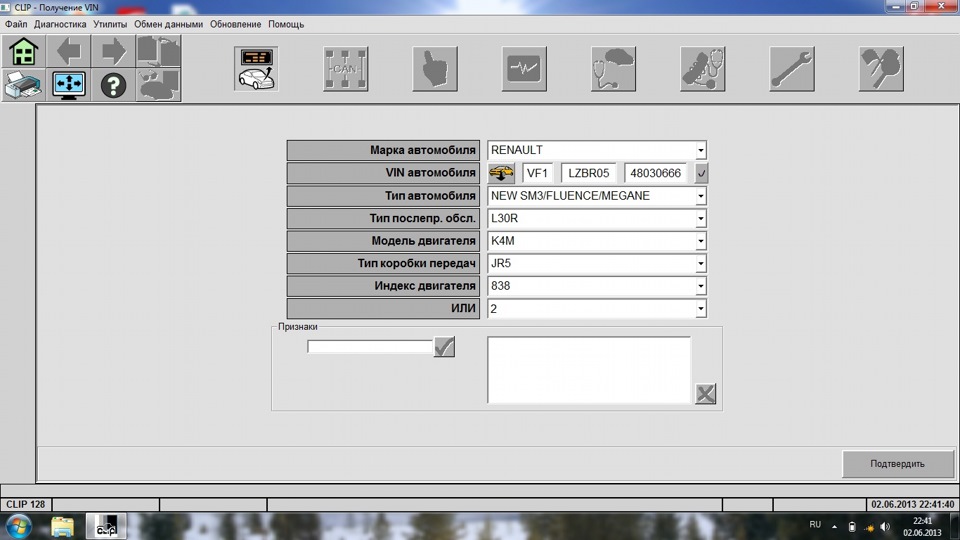Click the Подтвердить button
The image size is (960, 540).
pos(898,464)
